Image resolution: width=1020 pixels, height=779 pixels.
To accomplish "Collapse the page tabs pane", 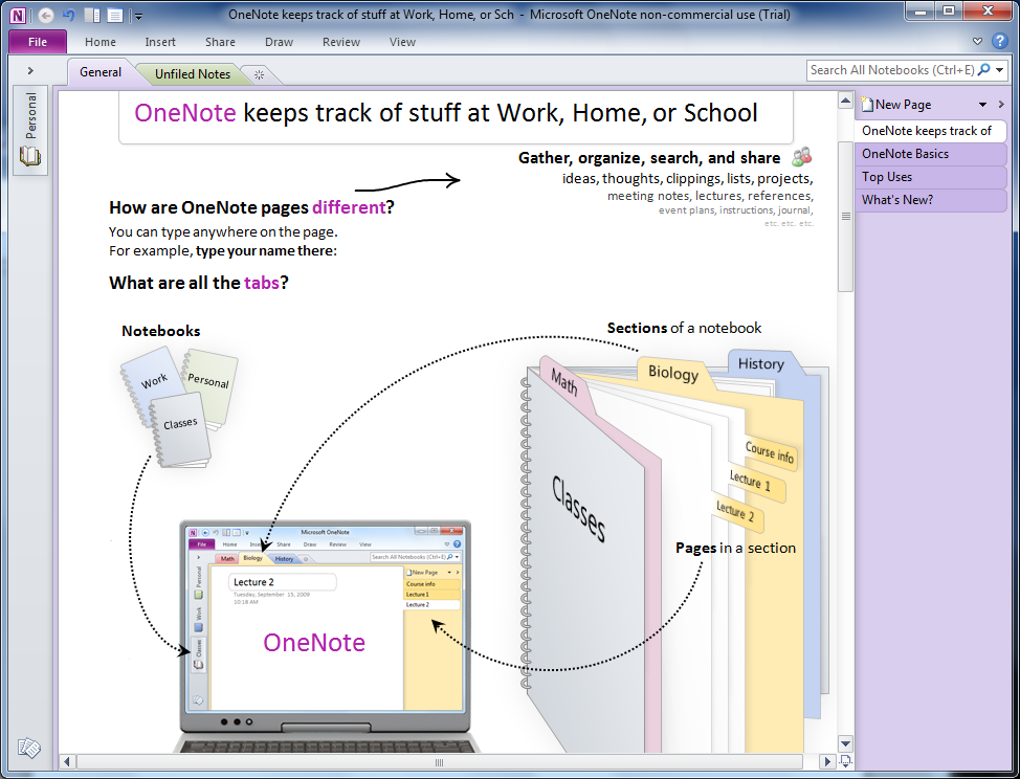I will [x=1000, y=105].
